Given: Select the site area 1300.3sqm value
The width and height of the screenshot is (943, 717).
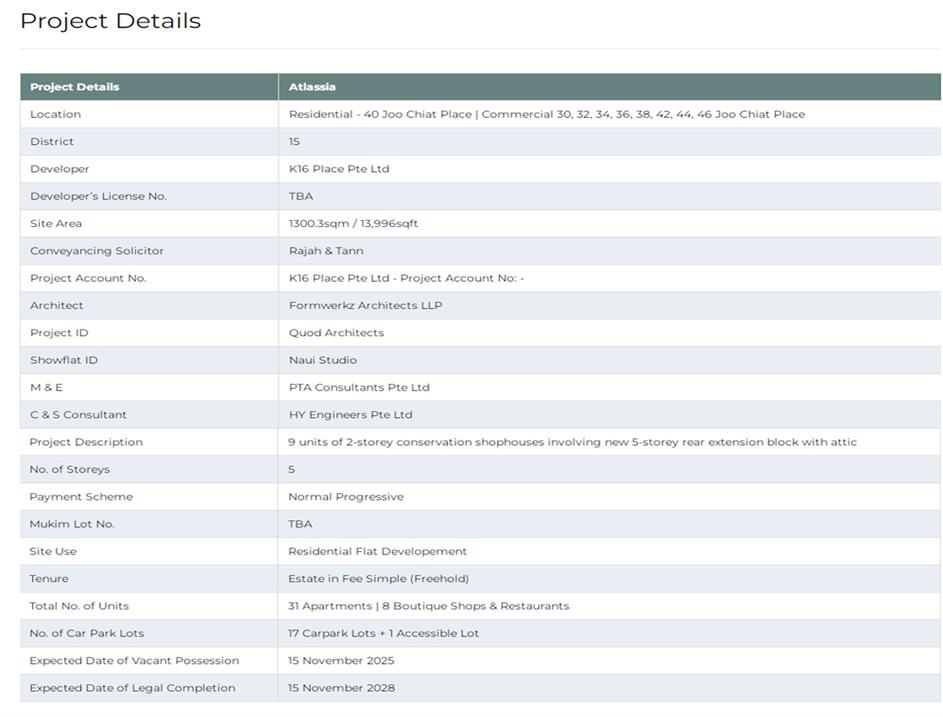Looking at the screenshot, I should click(x=353, y=224).
